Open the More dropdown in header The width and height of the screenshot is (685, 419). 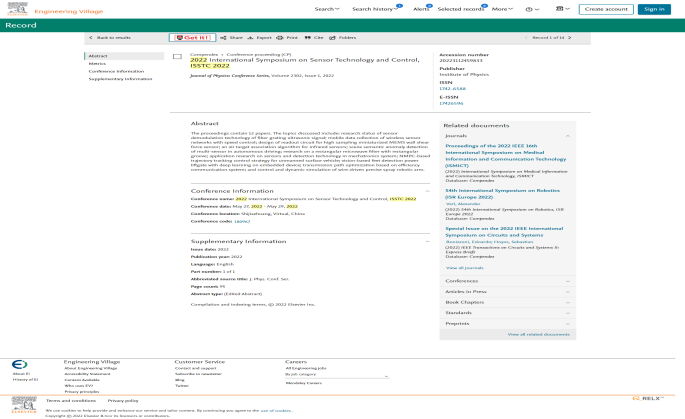[502, 9]
